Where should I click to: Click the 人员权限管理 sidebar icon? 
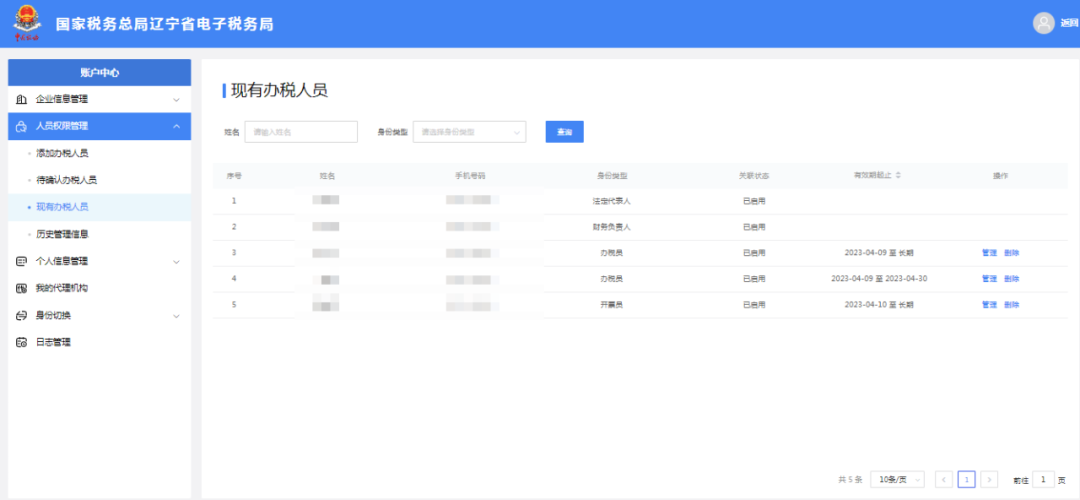pos(21,126)
